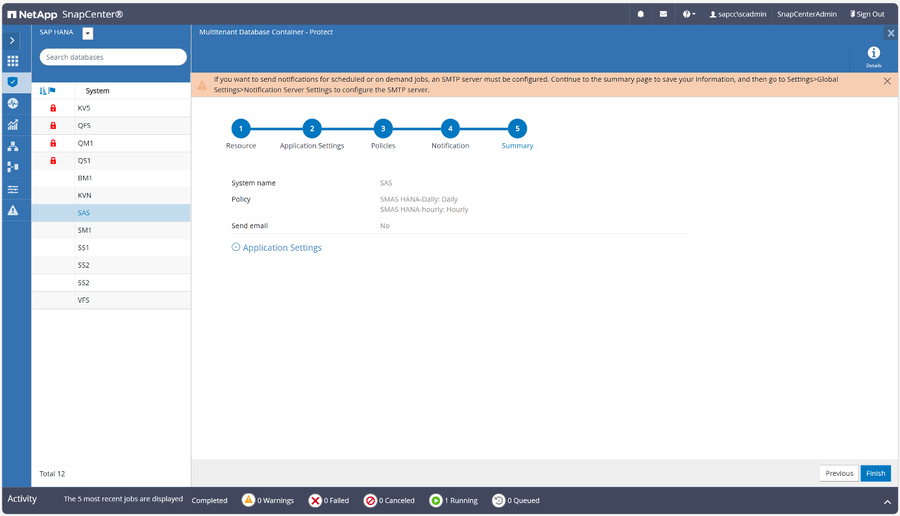Select the SM1 system row
This screenshot has height=516, width=900.
[x=111, y=230]
